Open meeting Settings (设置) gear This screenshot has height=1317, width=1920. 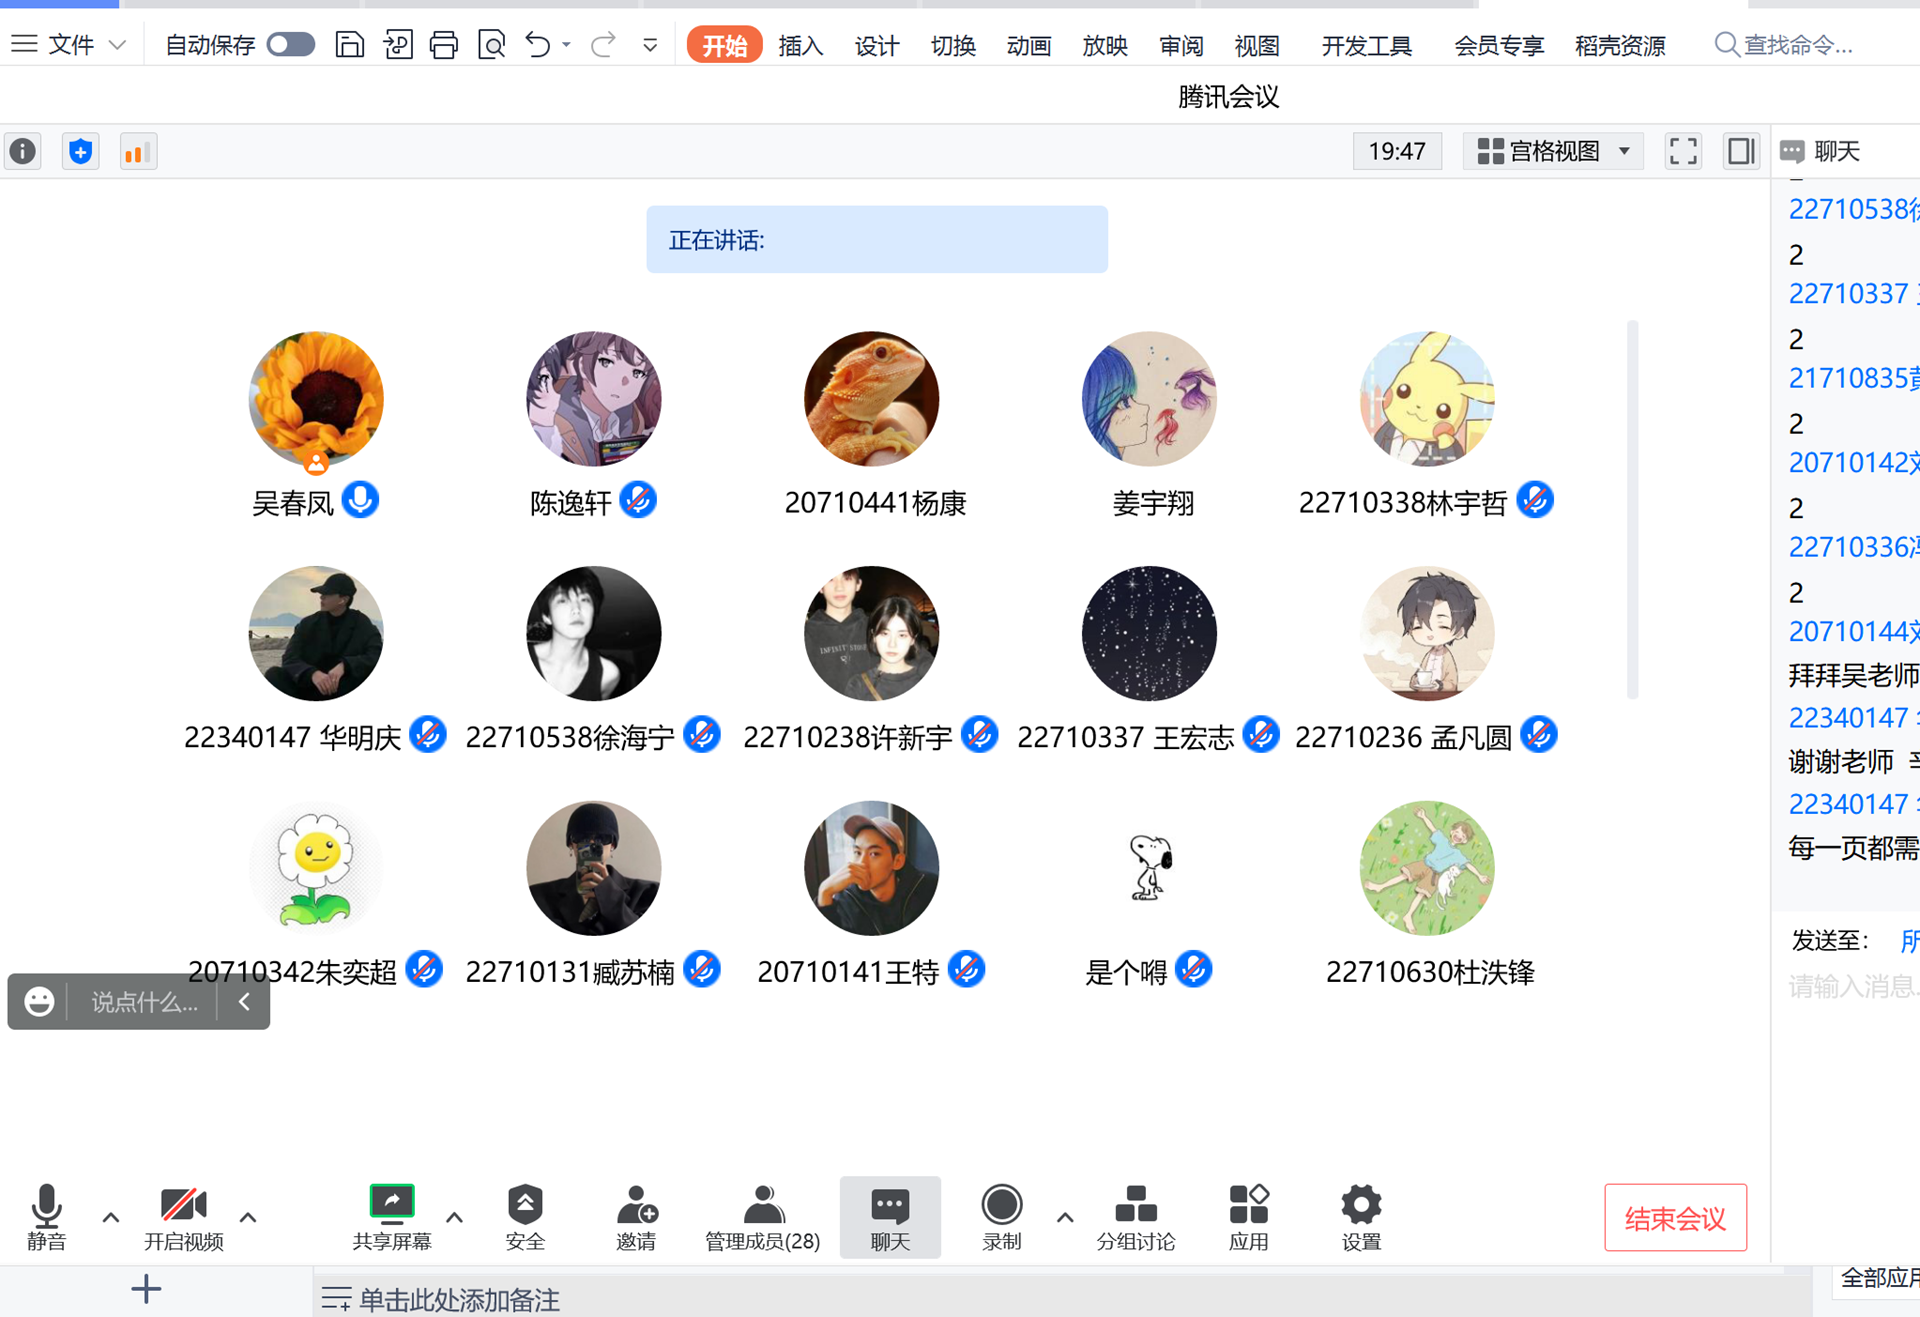pos(1360,1206)
